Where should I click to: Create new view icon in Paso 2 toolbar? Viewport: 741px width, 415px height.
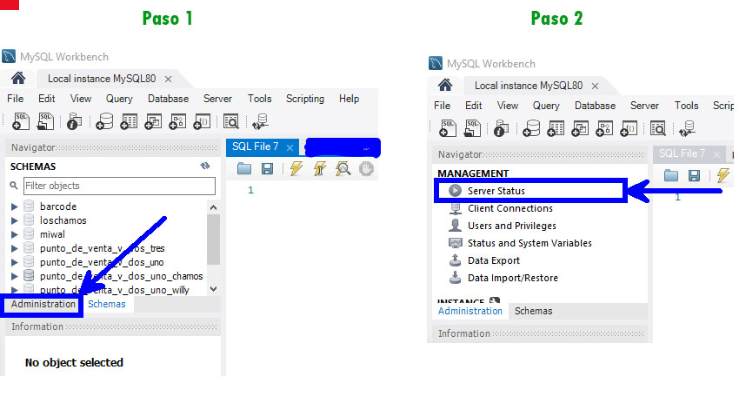(580, 128)
